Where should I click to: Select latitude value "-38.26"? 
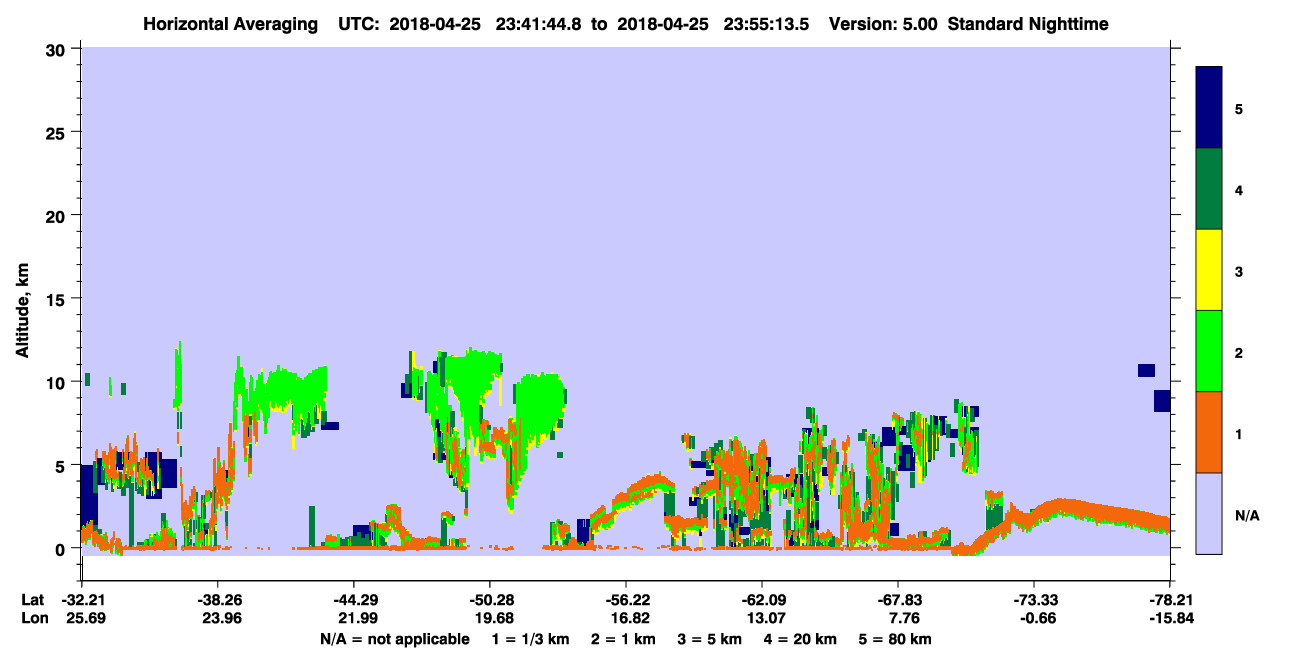[217, 600]
